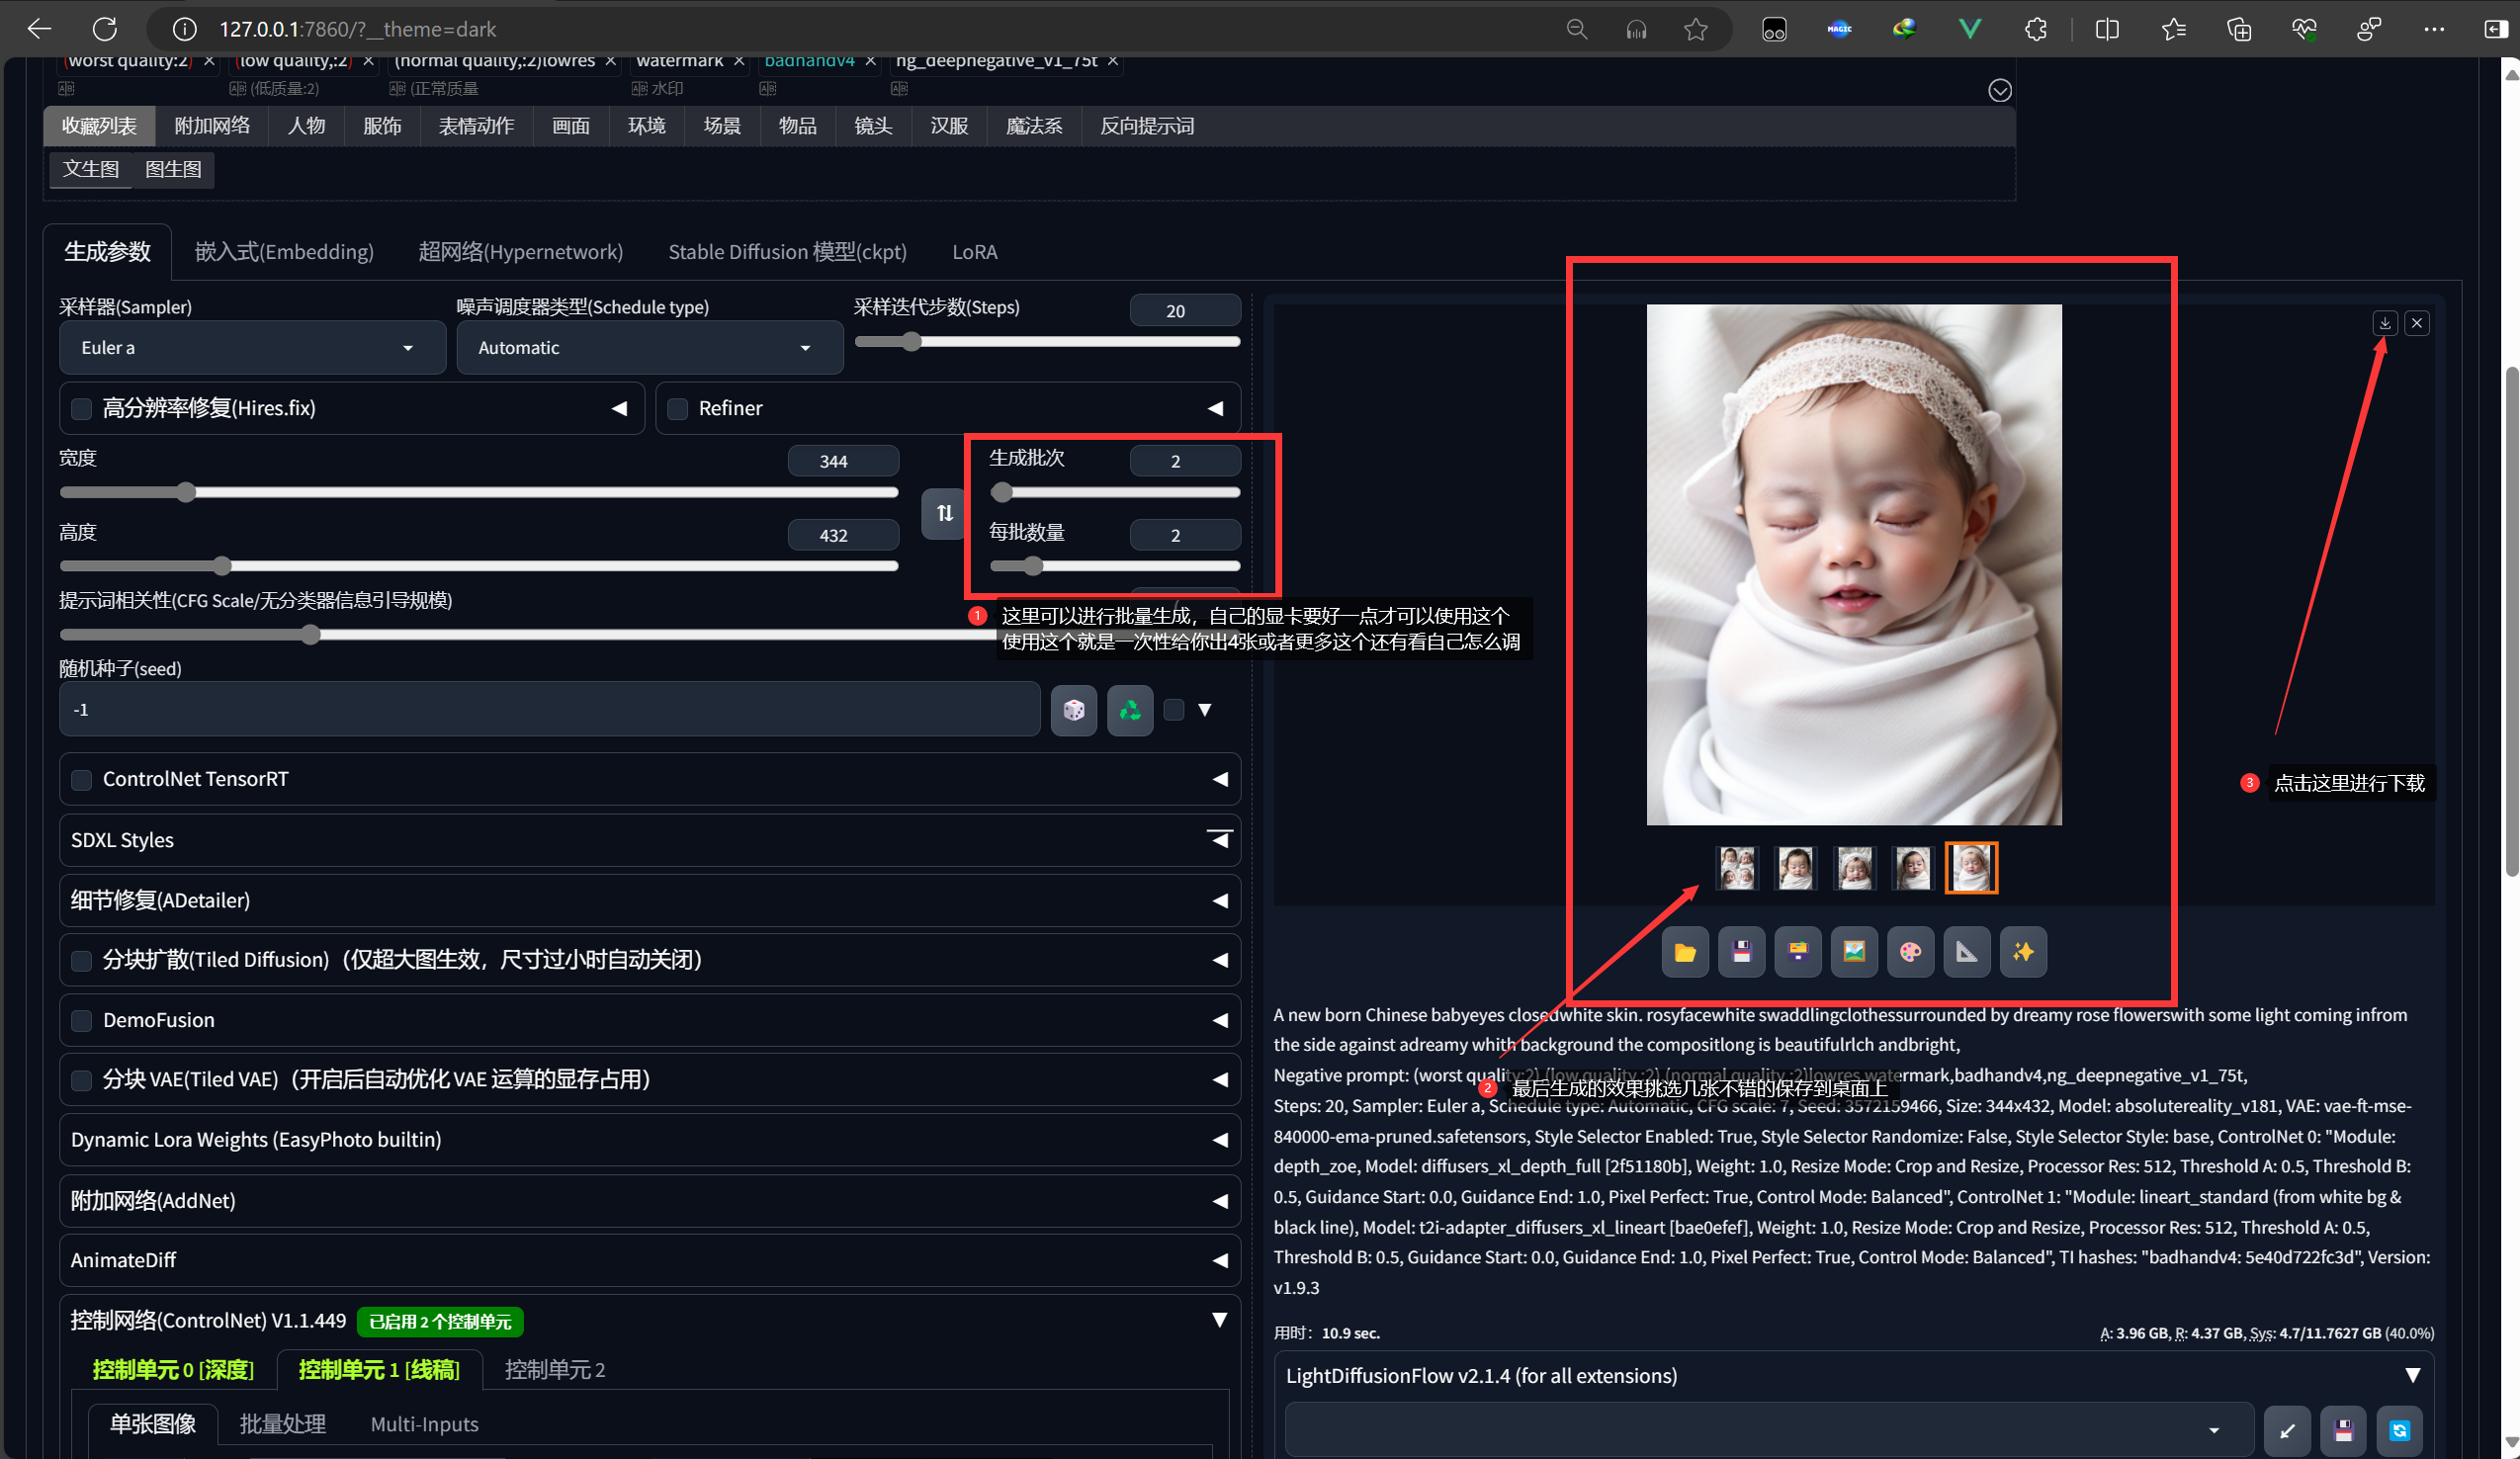Reuse last seed with recycle icon
Screen dimensions: 2520x1459
(1130, 710)
